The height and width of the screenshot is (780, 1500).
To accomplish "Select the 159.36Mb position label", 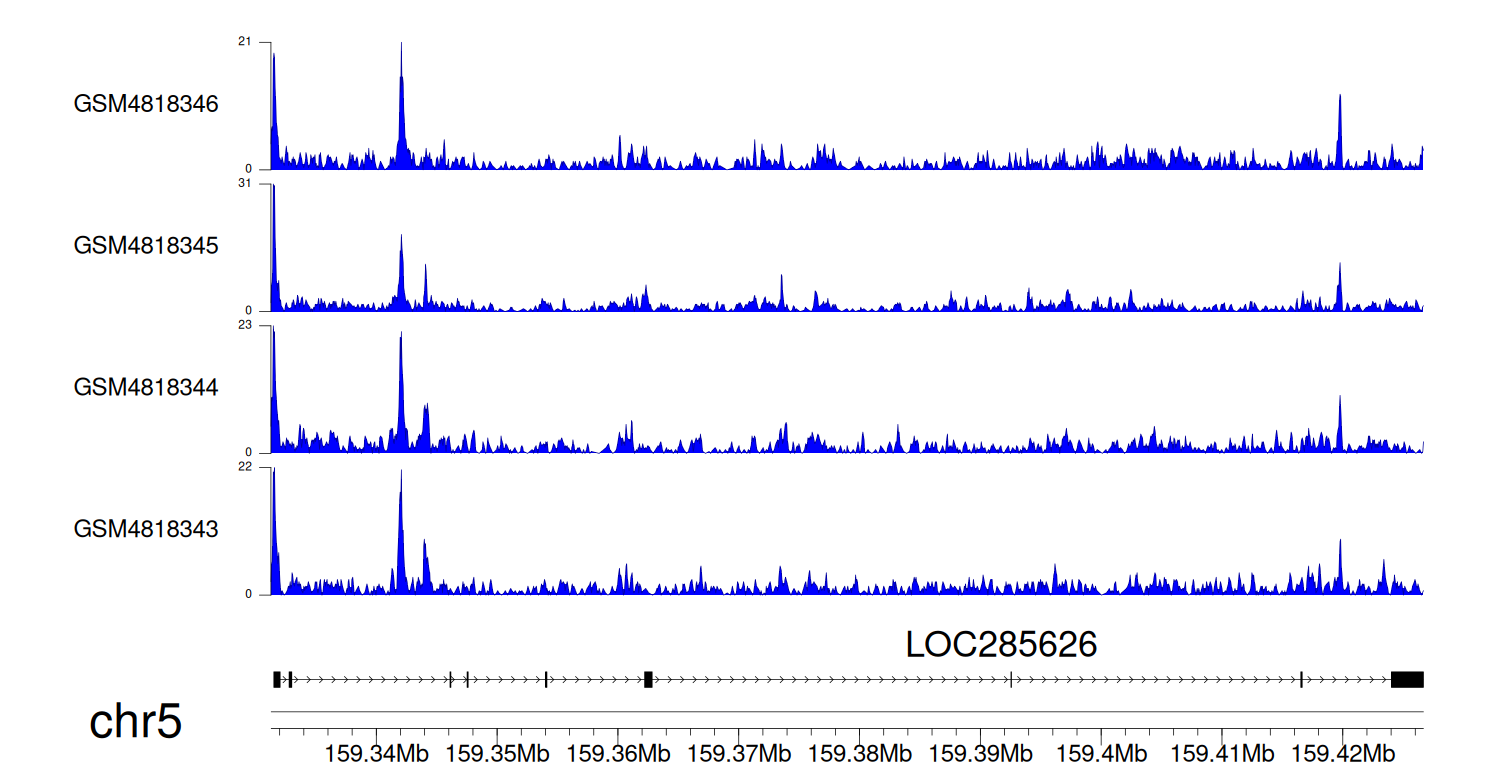I will [x=618, y=753].
